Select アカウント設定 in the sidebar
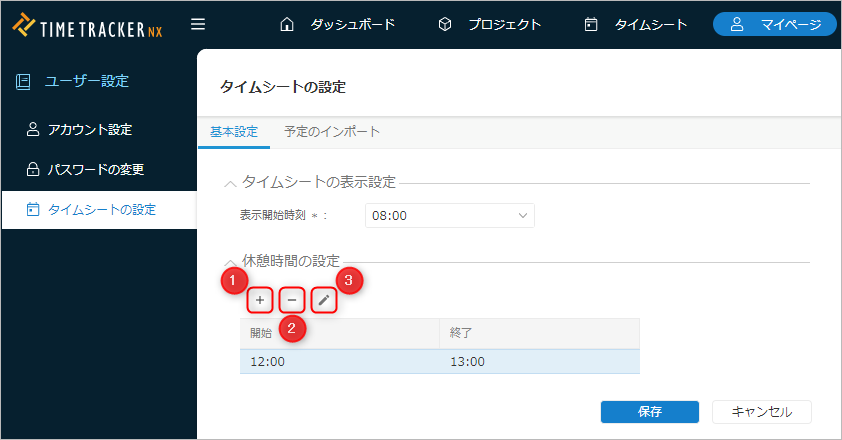Screen dimensions: 842x440 click(x=90, y=129)
